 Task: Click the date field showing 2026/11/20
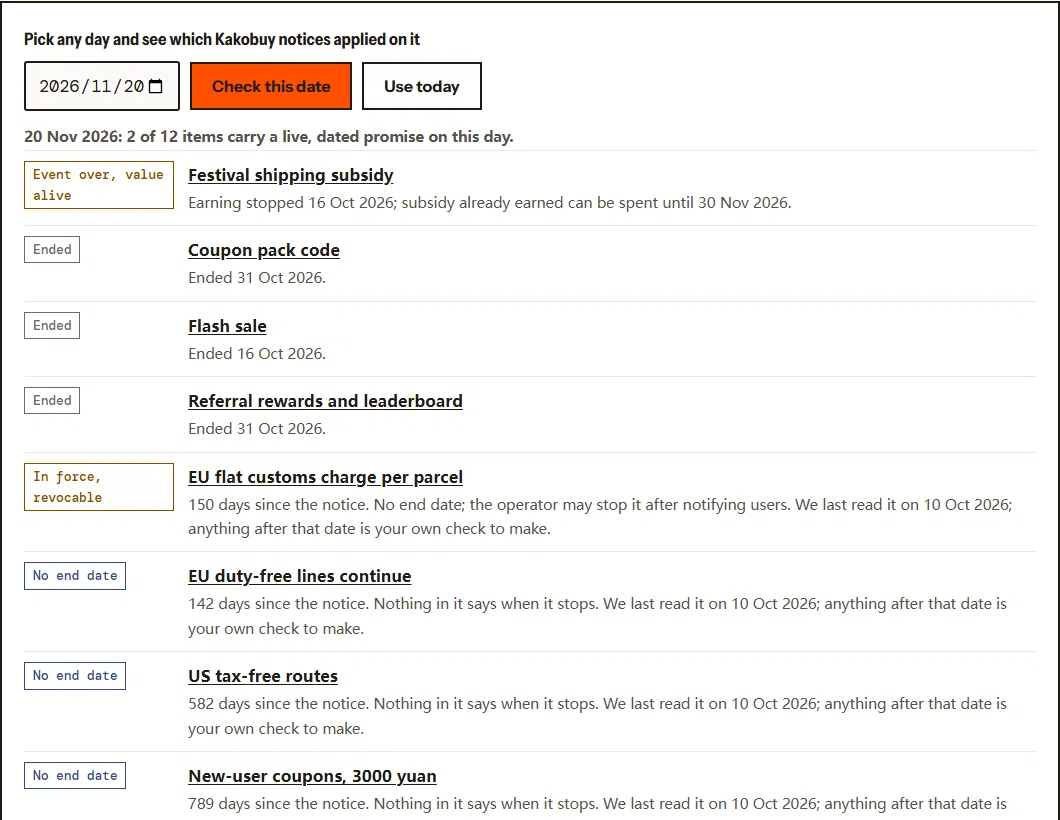pos(102,86)
